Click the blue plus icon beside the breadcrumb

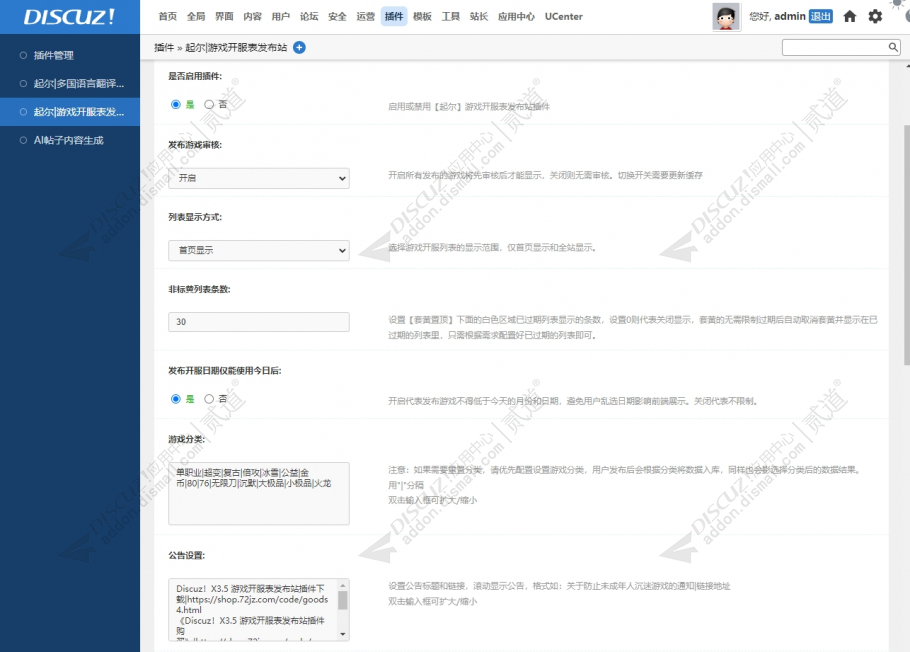coord(299,48)
